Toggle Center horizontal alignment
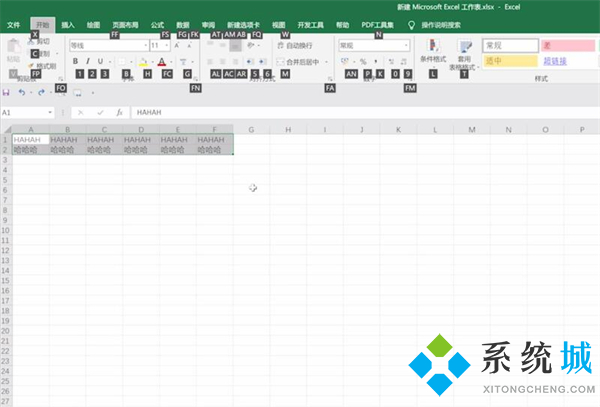The width and height of the screenshot is (600, 407). point(222,61)
